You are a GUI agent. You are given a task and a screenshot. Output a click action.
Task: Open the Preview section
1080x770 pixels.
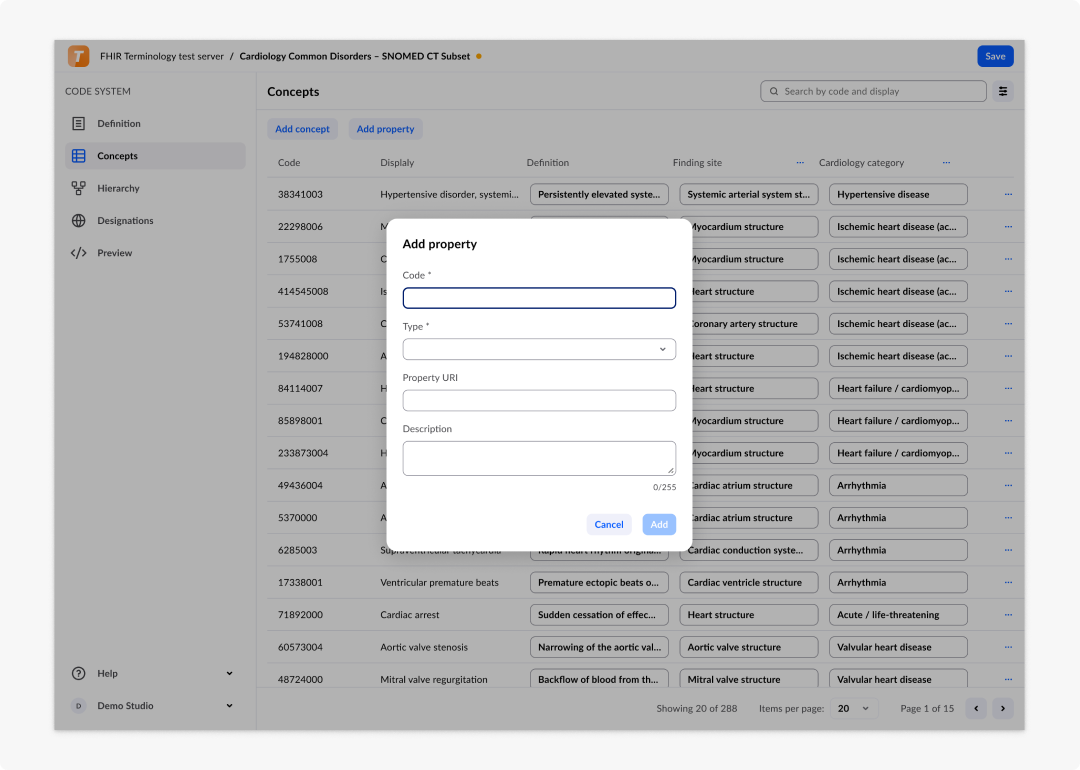point(155,253)
